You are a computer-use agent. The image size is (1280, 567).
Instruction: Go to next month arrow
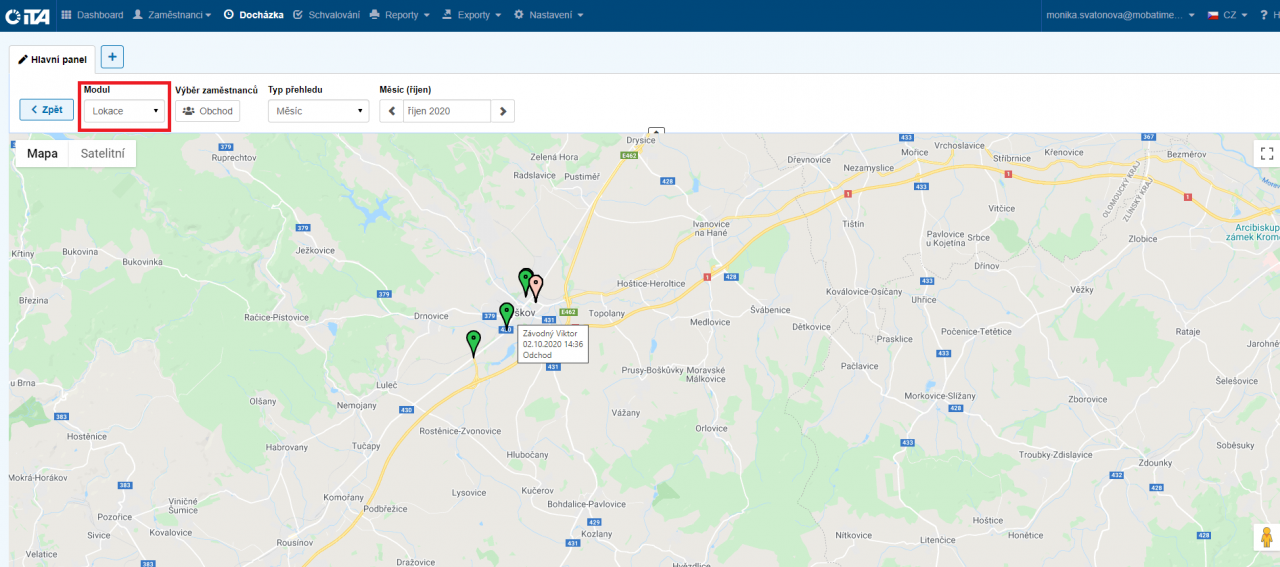pos(503,111)
